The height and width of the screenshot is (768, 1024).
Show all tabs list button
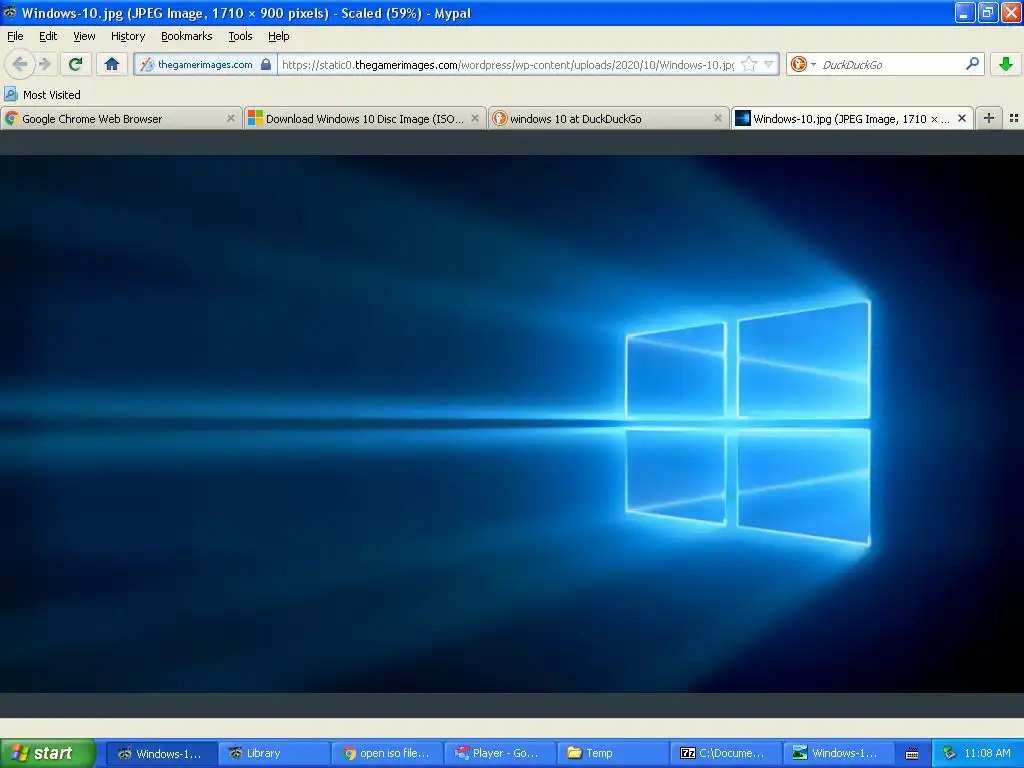(x=1014, y=118)
